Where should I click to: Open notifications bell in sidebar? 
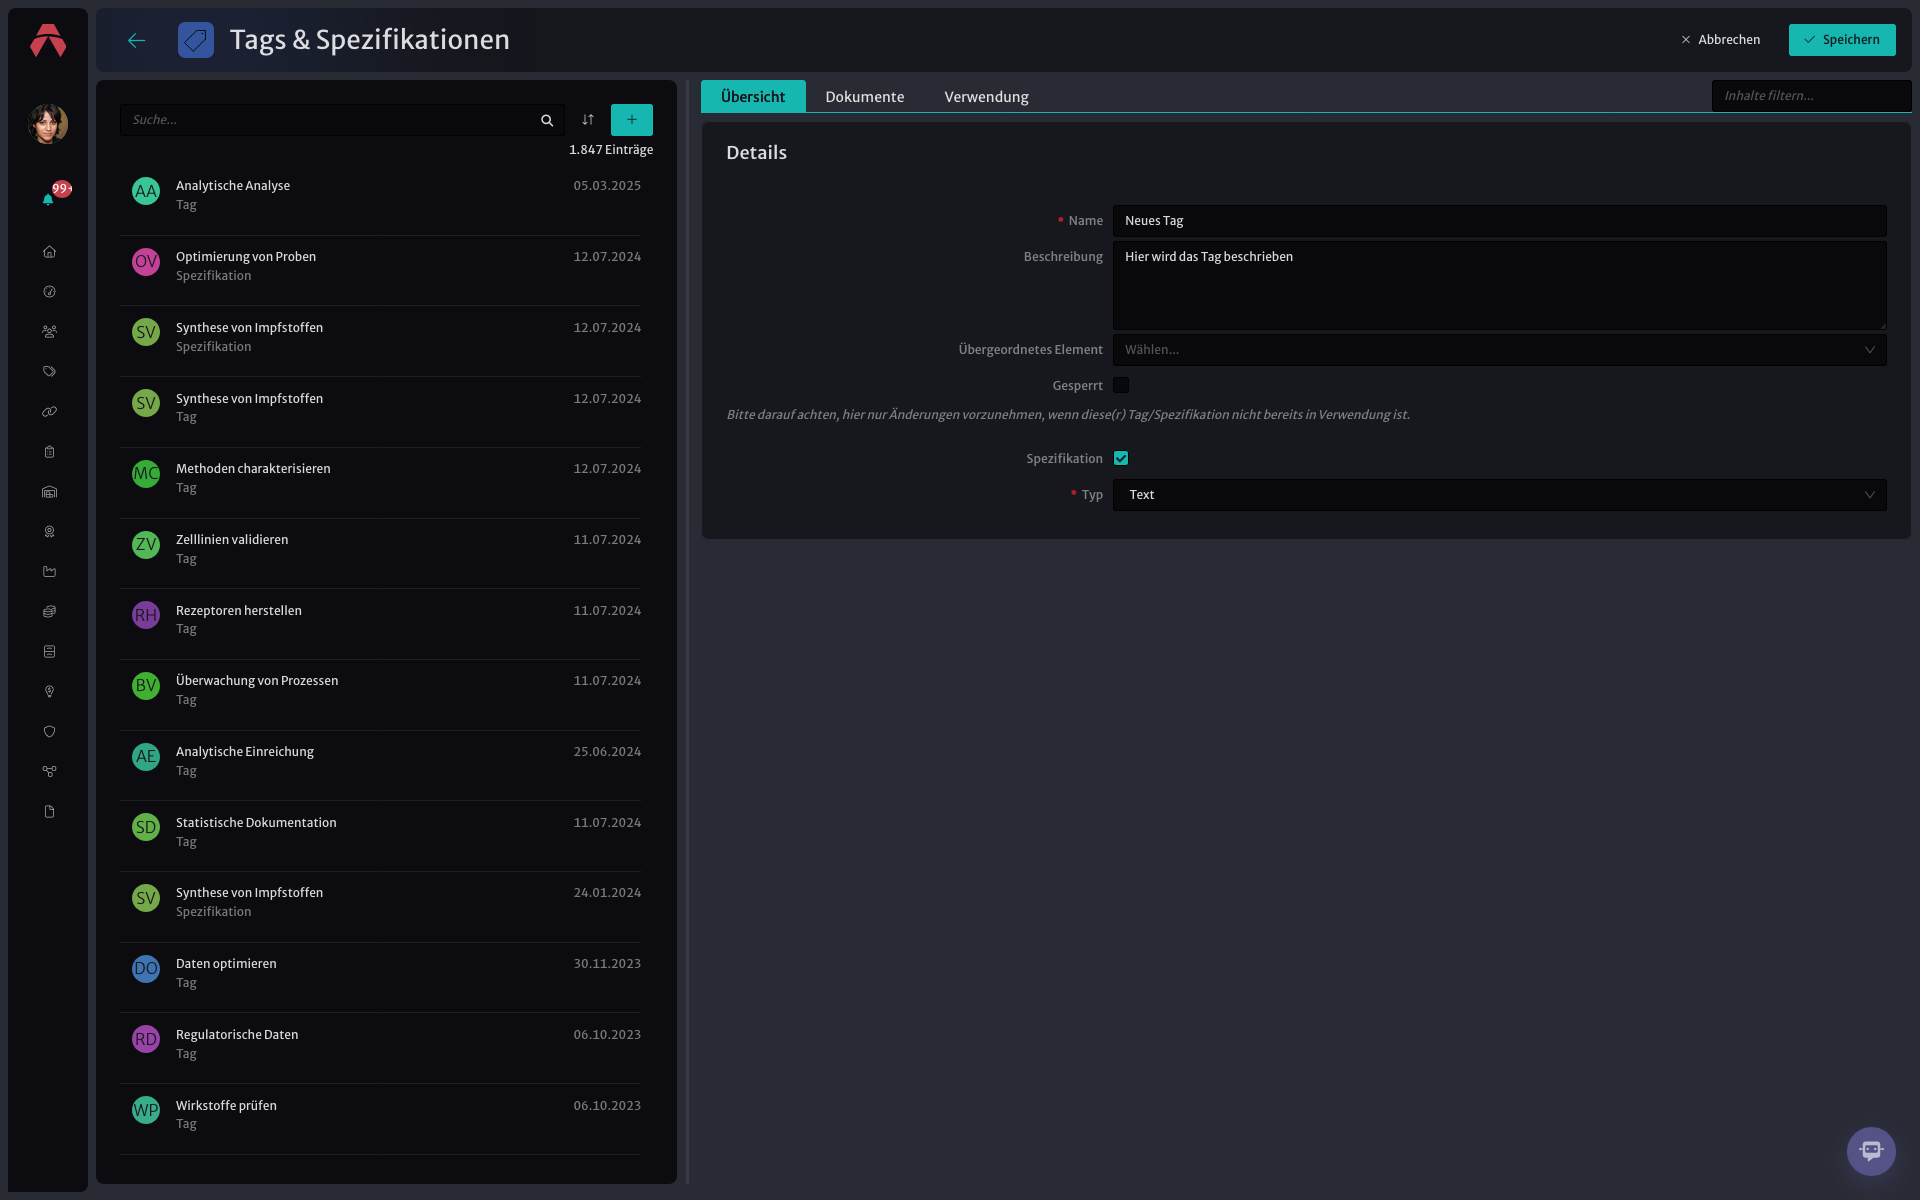[x=48, y=199]
